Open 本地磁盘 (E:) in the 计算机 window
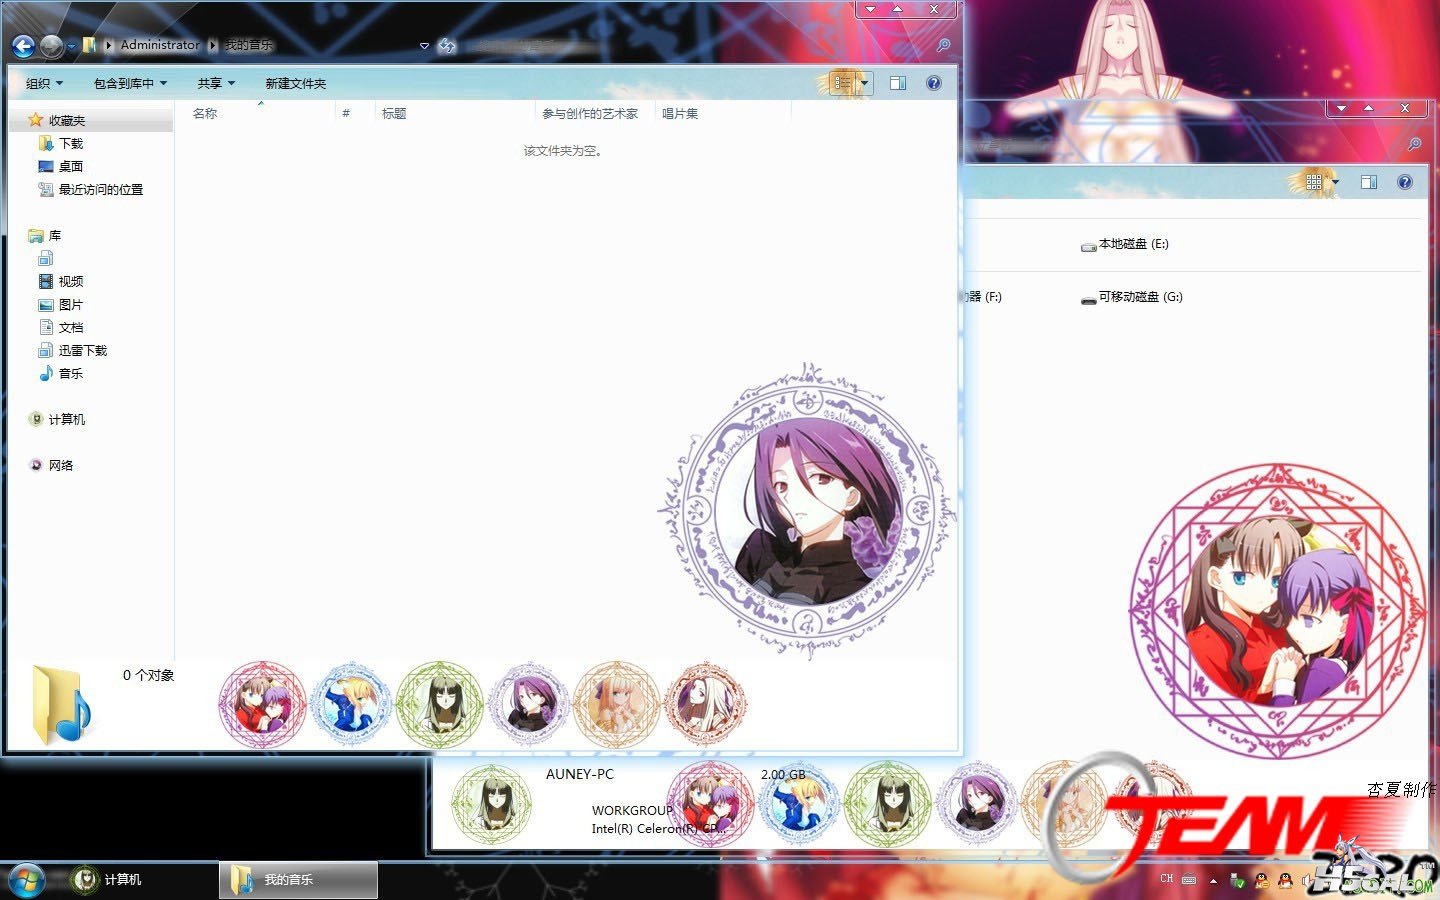 [x=1125, y=244]
